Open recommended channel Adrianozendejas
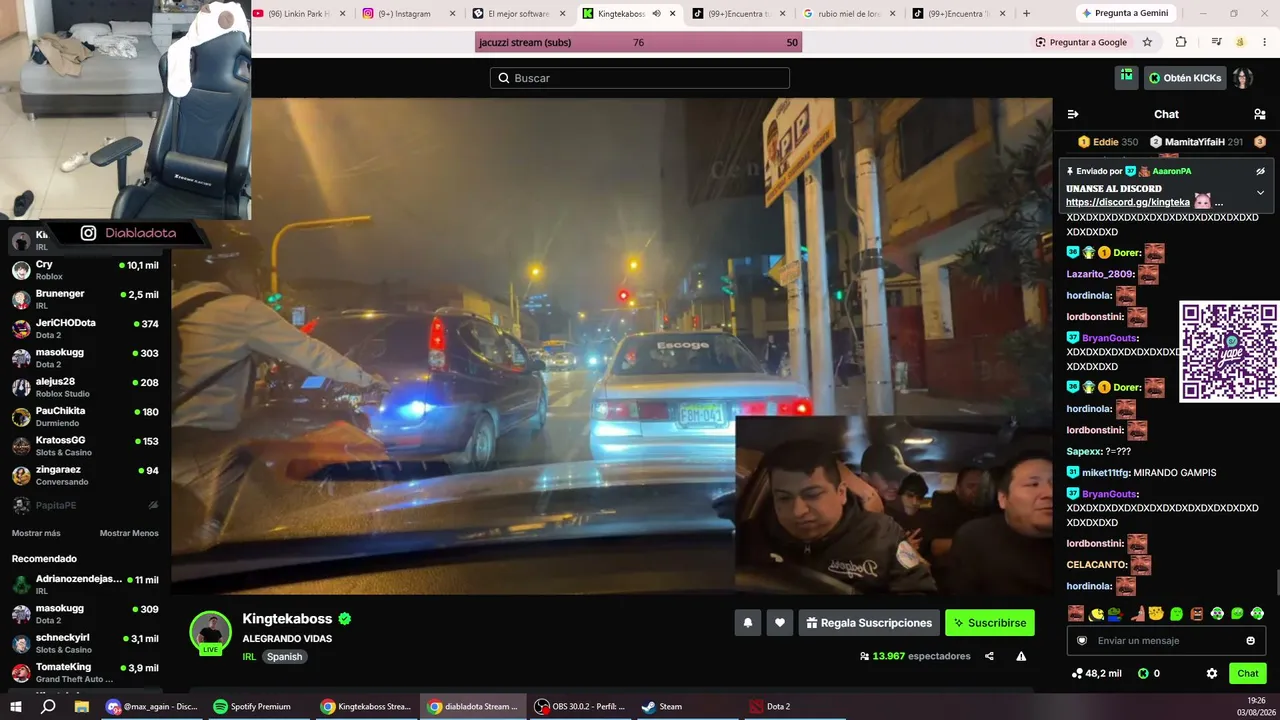1280x720 pixels. 86,584
